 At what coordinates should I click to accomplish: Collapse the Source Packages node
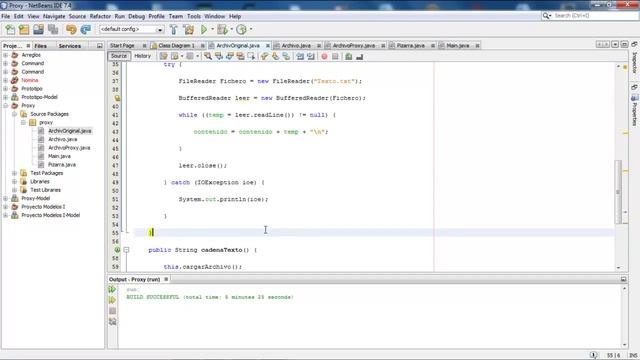(x=15, y=114)
